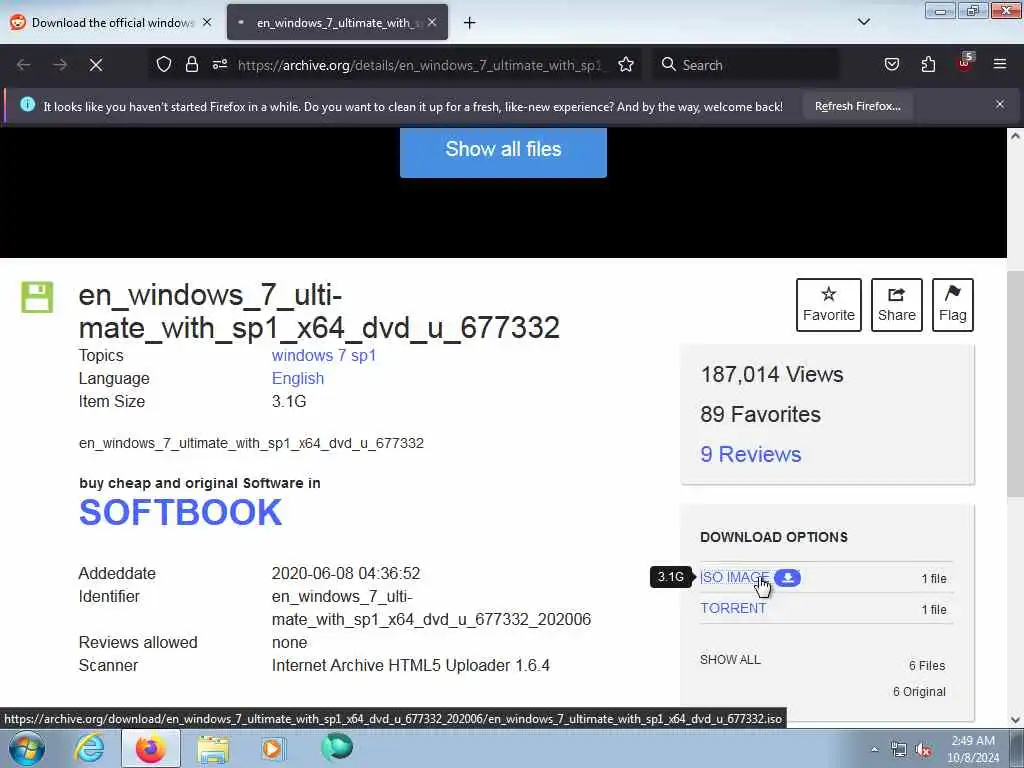Click the Stop loading button in Firefox toolbar
This screenshot has width=1024, height=768.
[96, 65]
